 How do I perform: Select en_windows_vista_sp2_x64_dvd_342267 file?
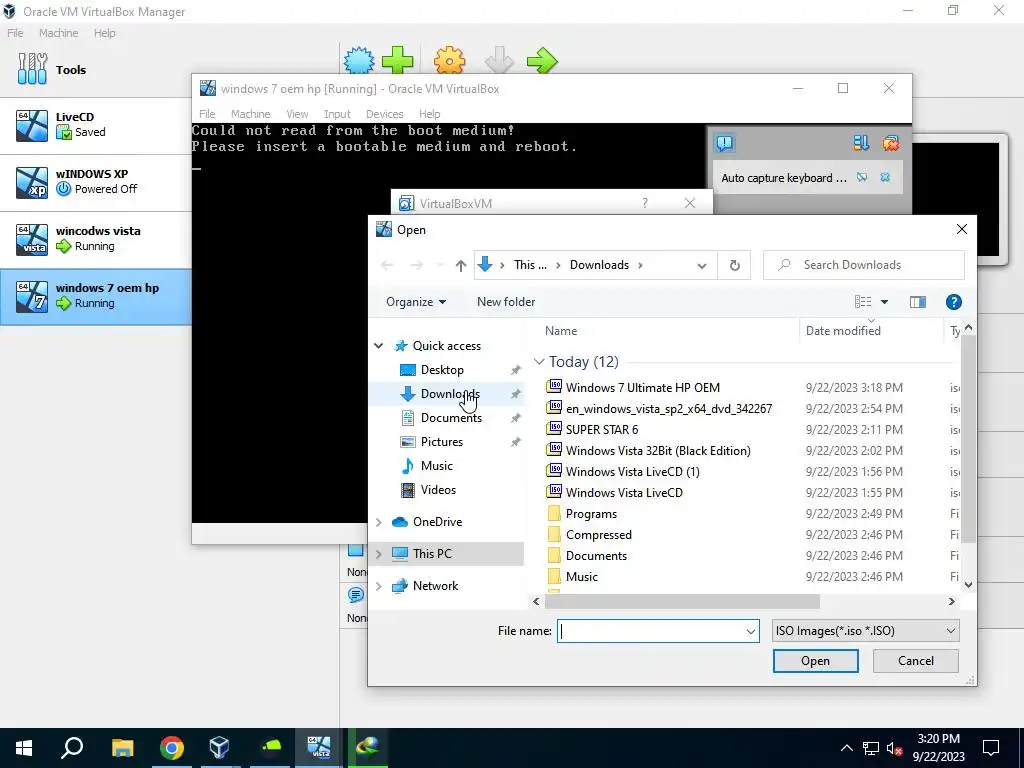coord(669,408)
